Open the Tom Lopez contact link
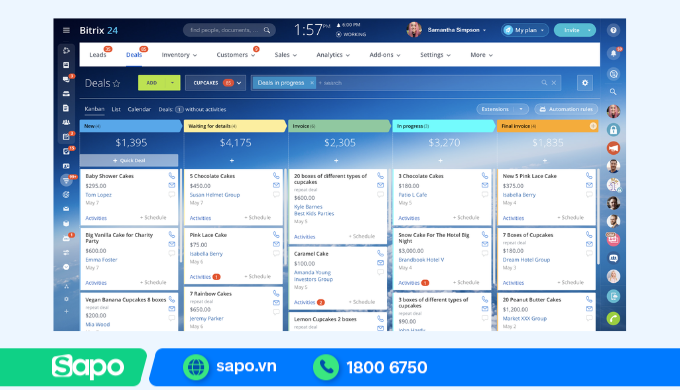Image resolution: width=680 pixels, height=390 pixels. [98, 195]
